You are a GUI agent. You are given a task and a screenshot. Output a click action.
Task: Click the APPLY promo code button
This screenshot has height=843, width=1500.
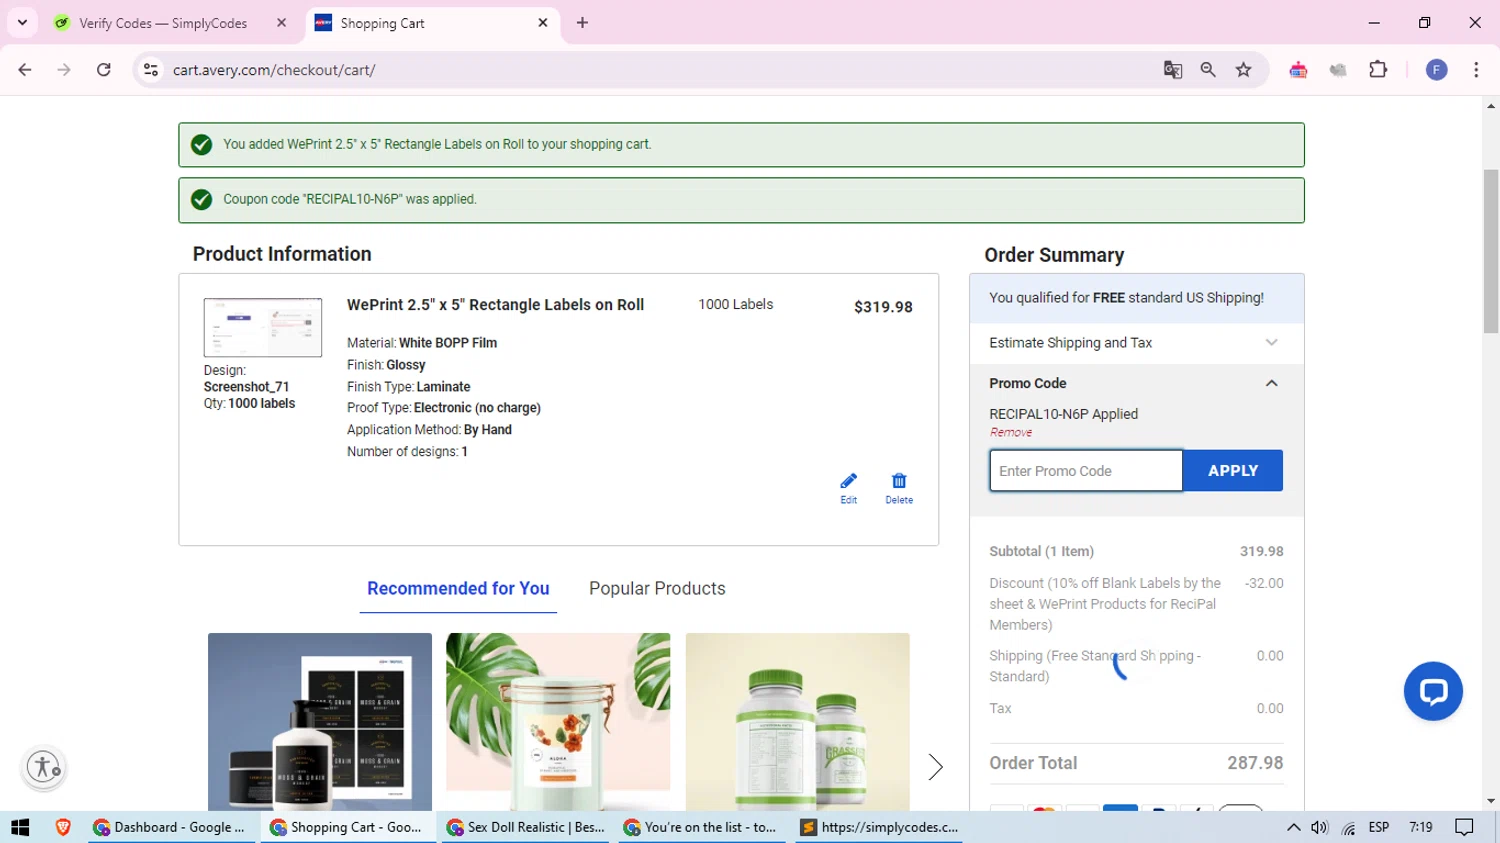[1233, 471]
